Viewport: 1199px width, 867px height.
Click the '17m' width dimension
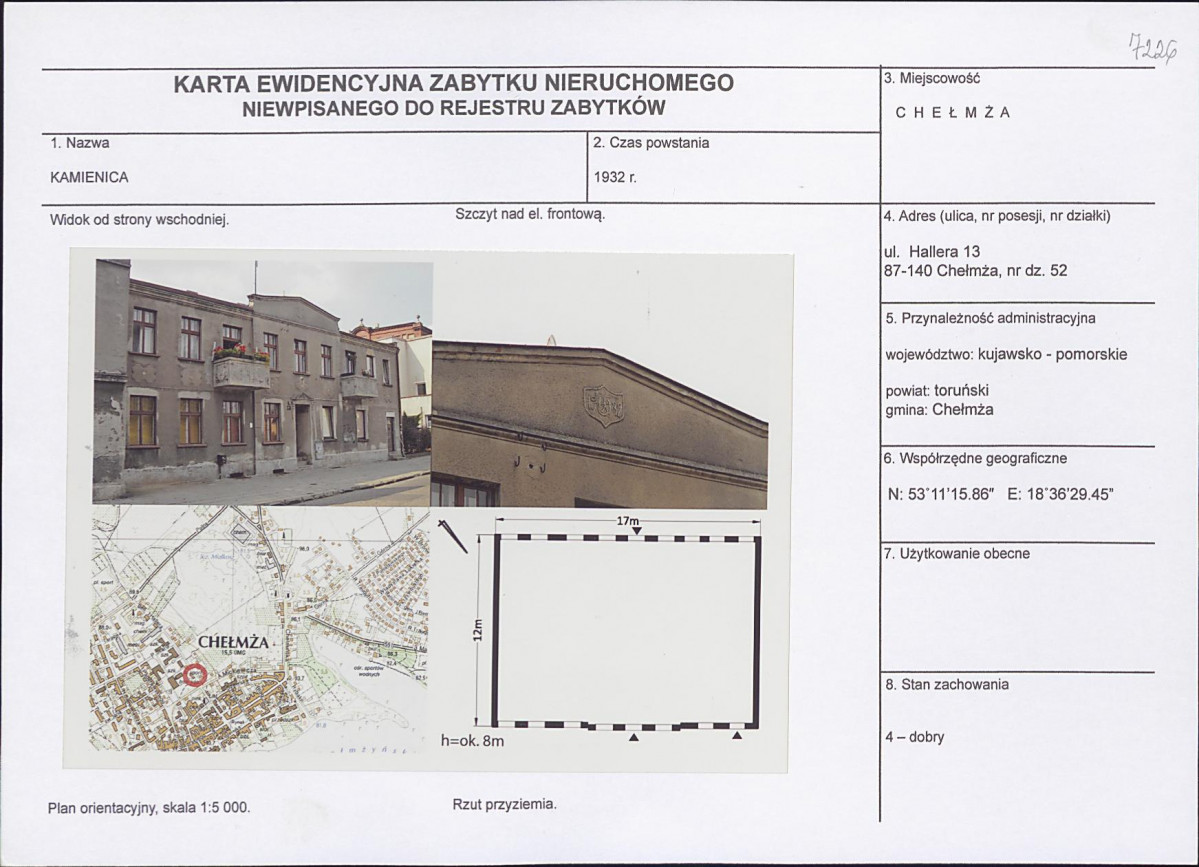click(x=627, y=521)
